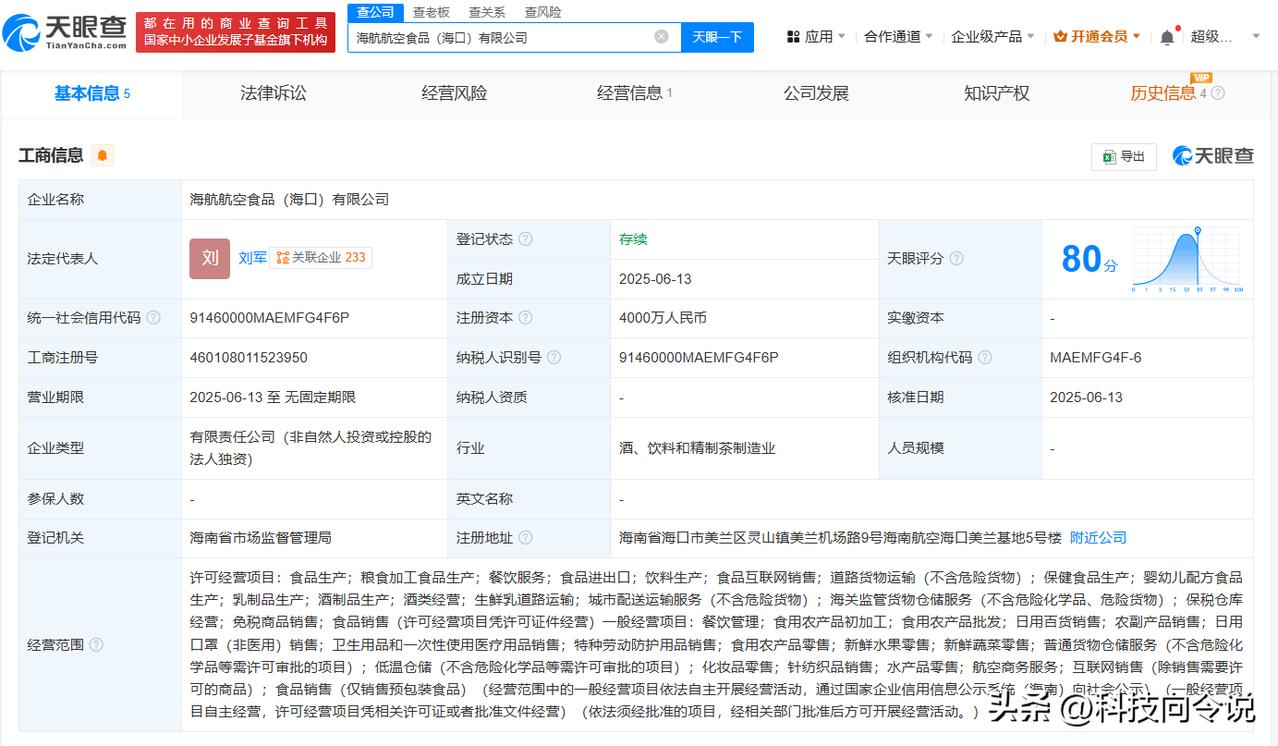
Task: Click the help icon next to 登记状态
Action: [x=526, y=239]
